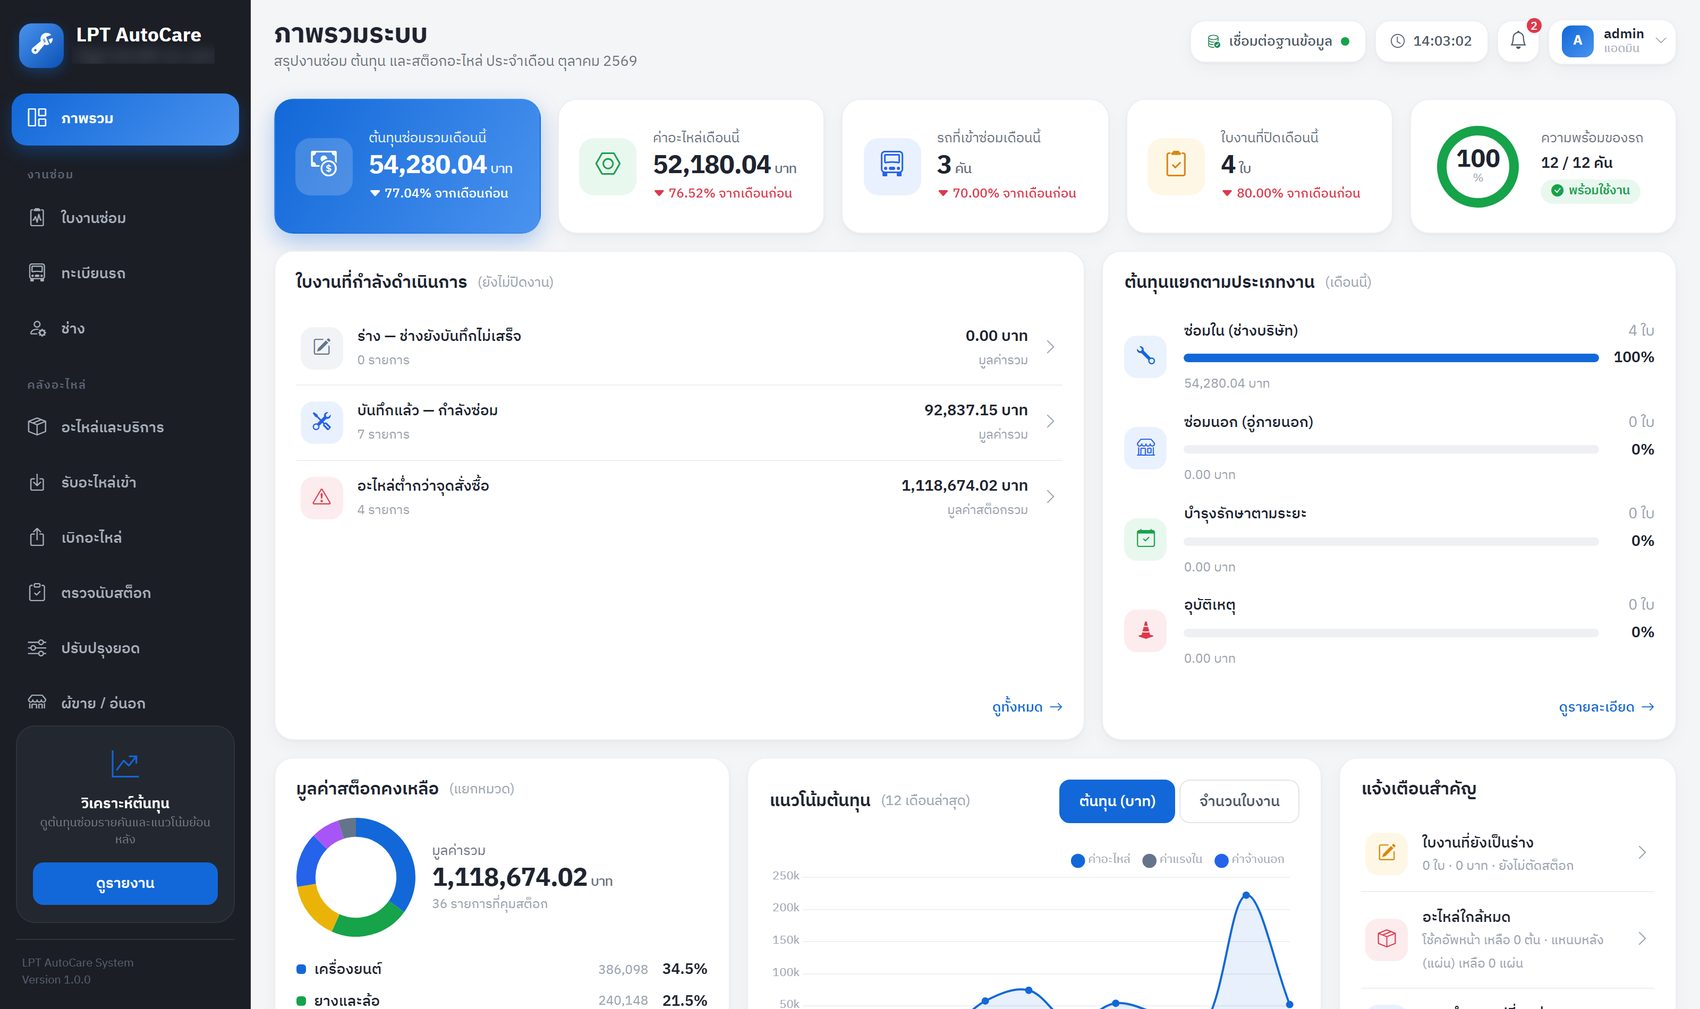The image size is (1700, 1009).
Task: Click the LPT AutoCare wrench logo
Action: (41, 44)
